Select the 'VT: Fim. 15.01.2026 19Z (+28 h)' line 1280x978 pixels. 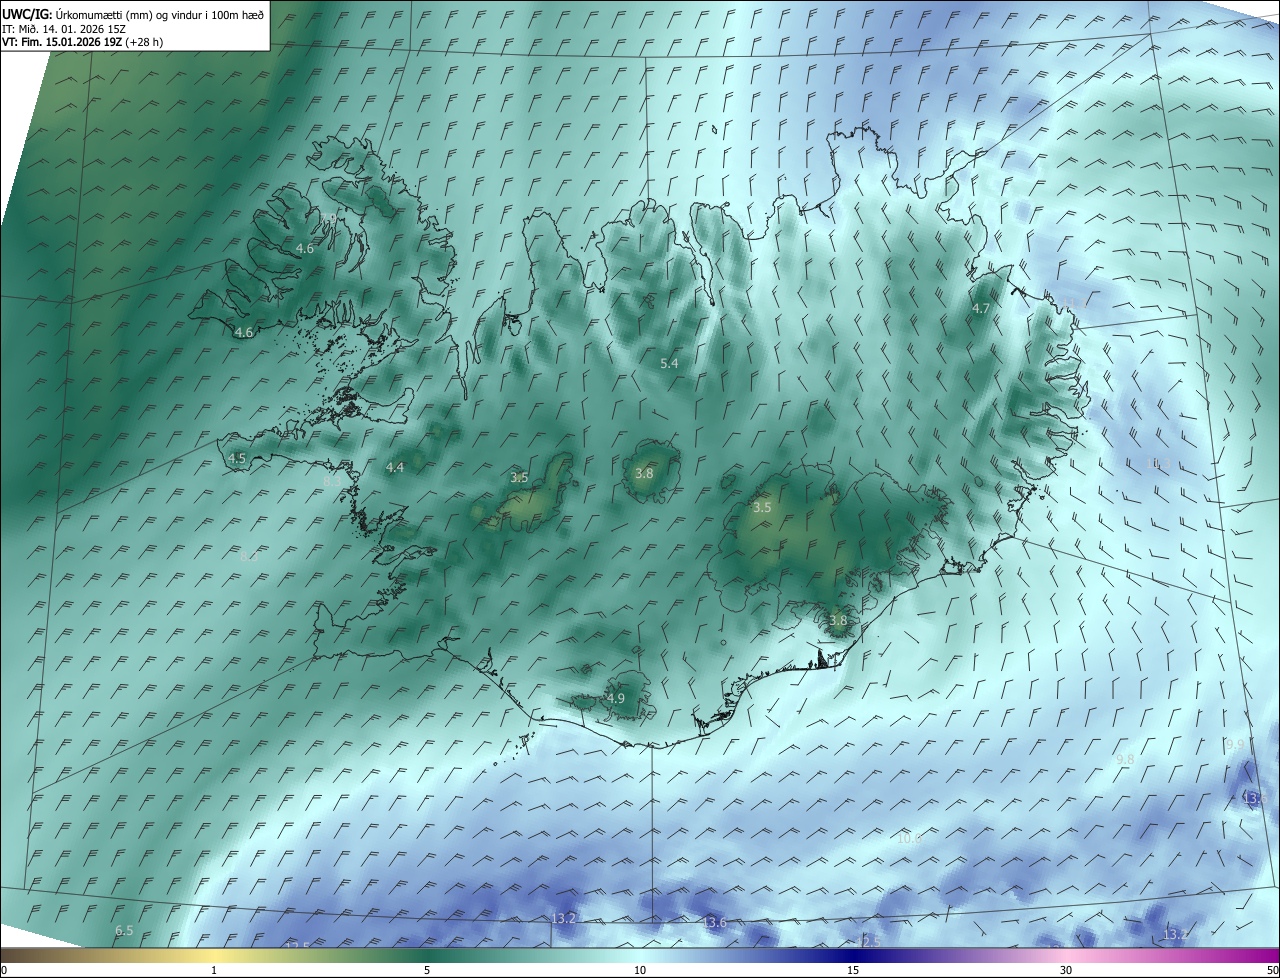coord(82,42)
